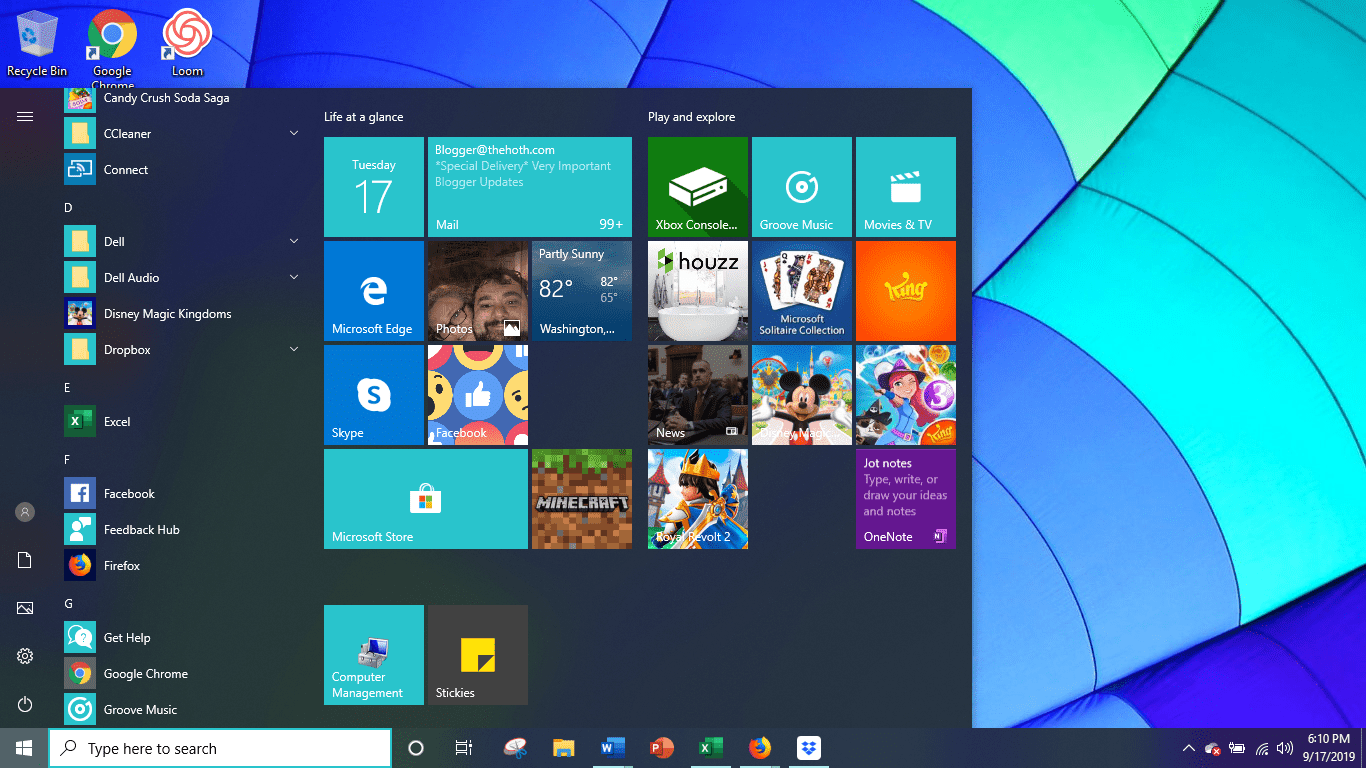
Task: Launch Google Chrome from the app list
Action: 184,674
